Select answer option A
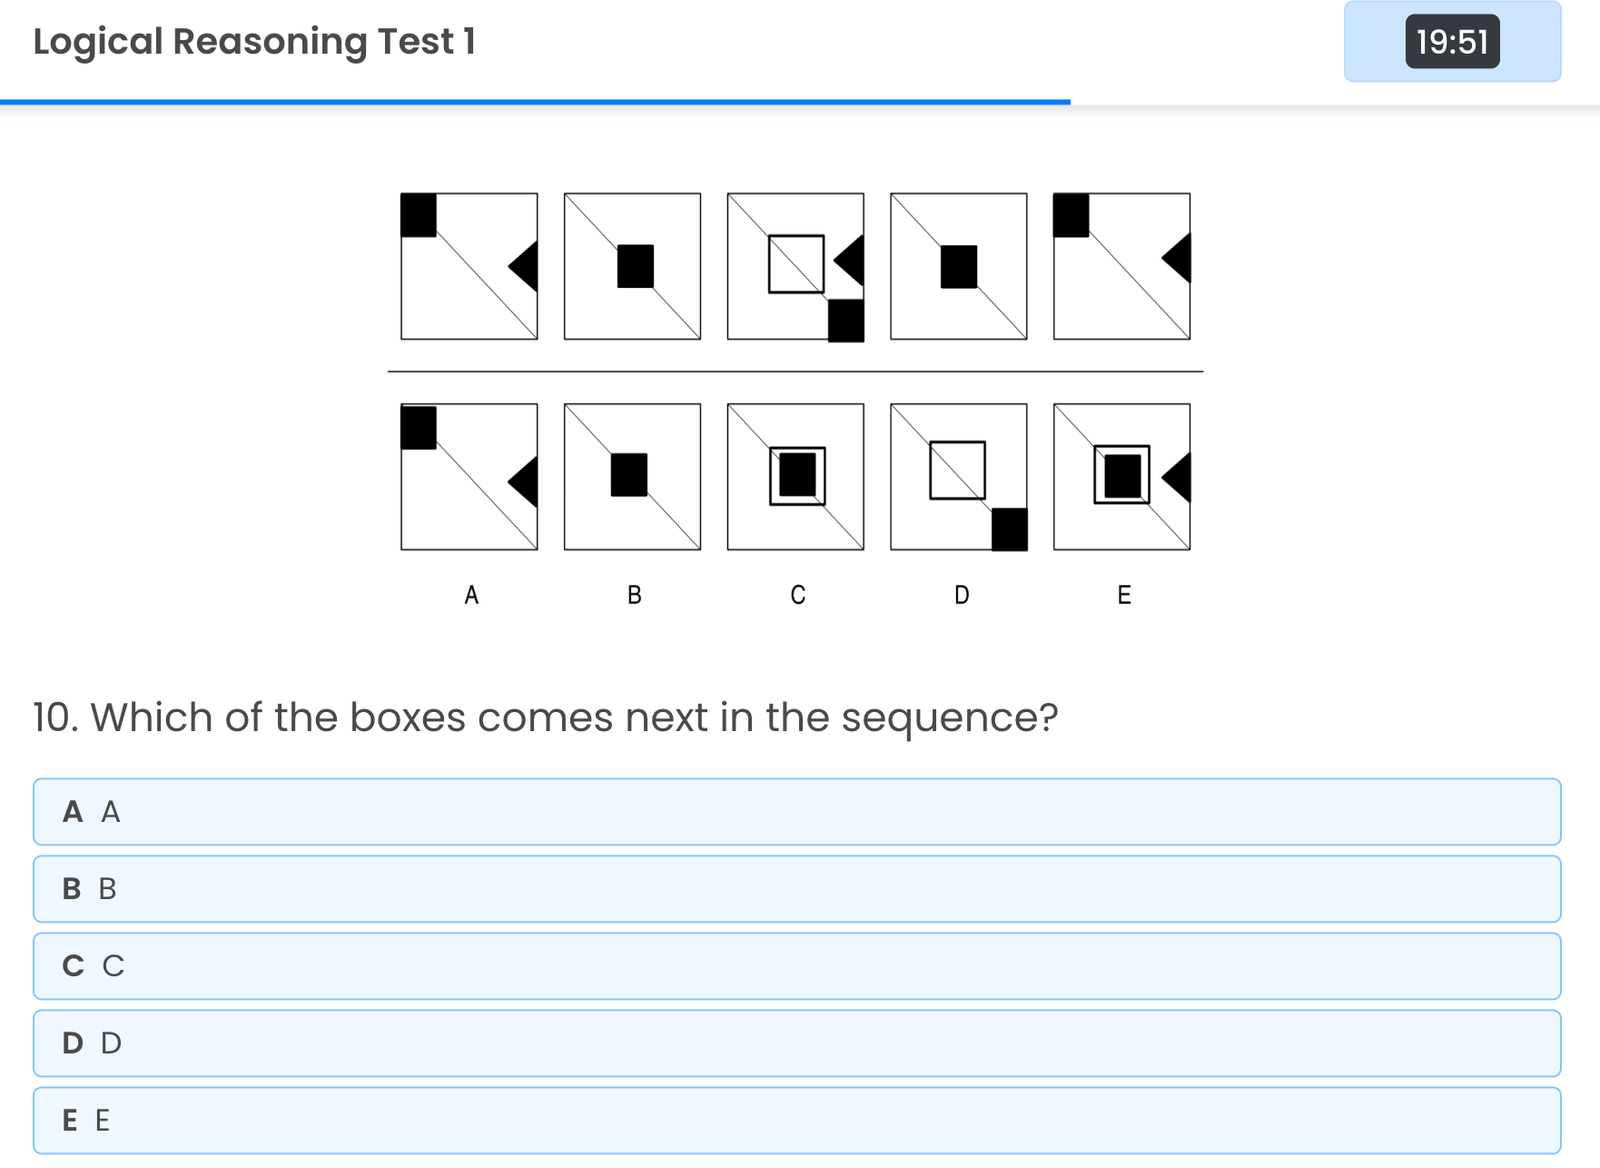This screenshot has height=1168, width=1600. point(796,812)
